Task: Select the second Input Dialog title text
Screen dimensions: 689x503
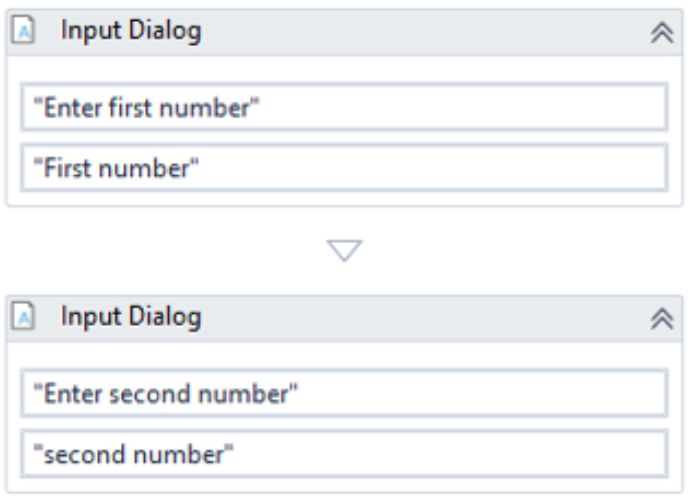Action: [x=131, y=318]
